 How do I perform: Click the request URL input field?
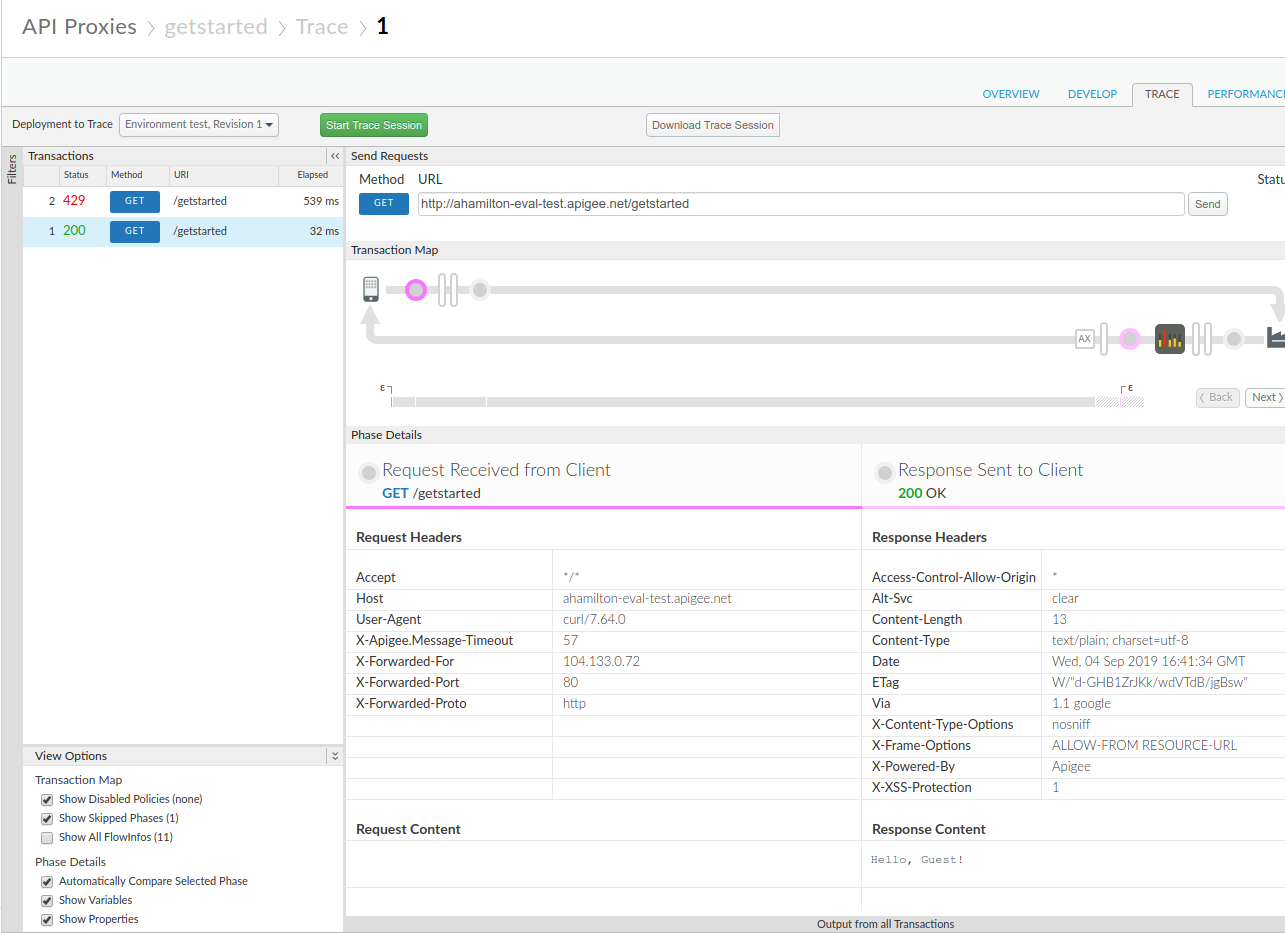tap(800, 204)
